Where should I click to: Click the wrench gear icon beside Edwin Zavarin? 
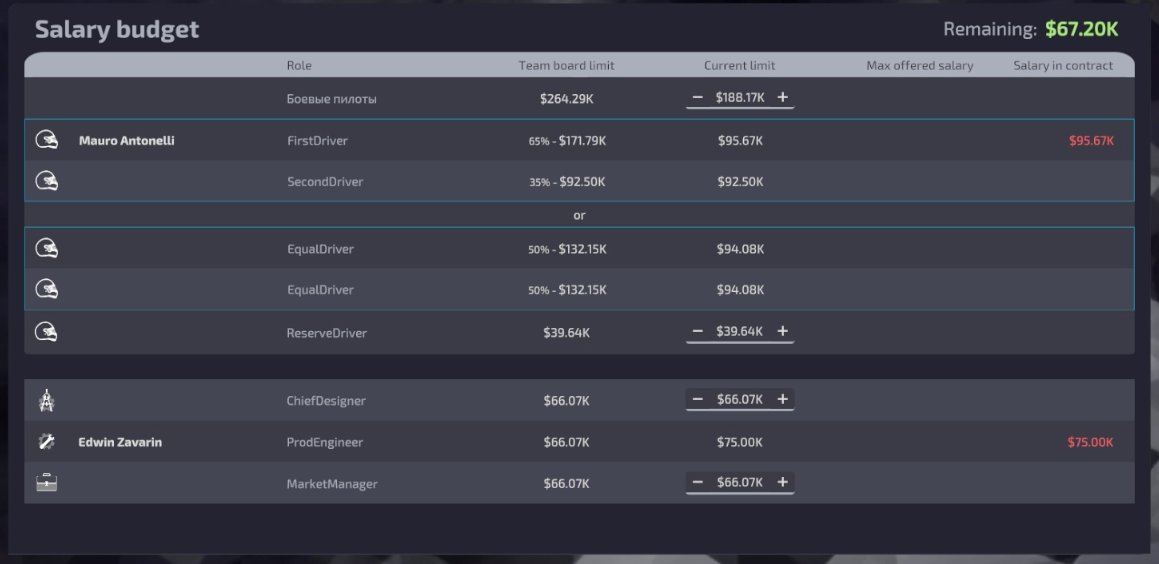(x=47, y=442)
